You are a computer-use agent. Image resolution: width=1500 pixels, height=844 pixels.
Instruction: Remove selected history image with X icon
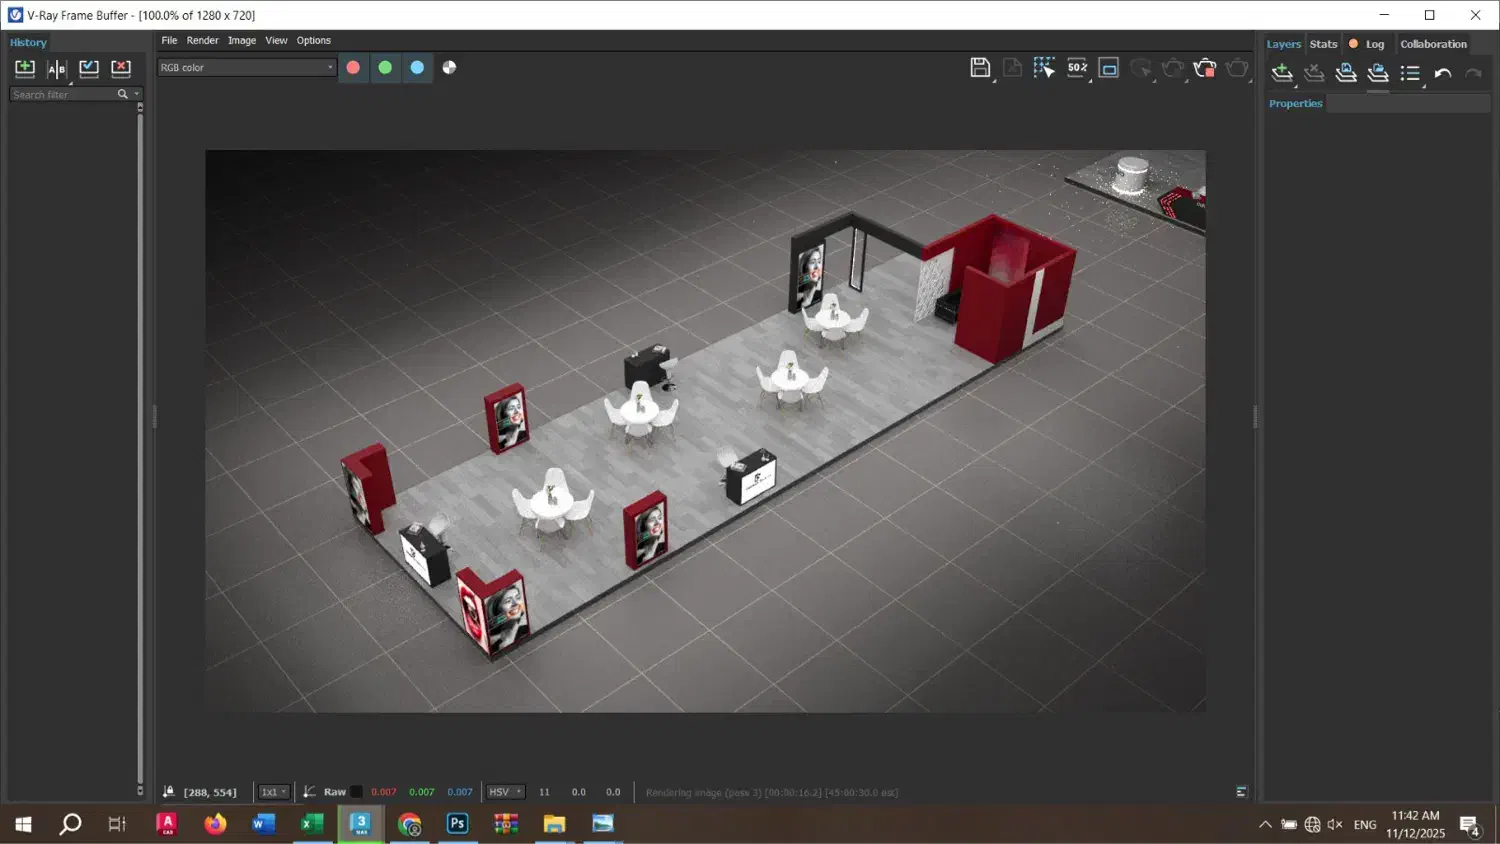point(121,69)
